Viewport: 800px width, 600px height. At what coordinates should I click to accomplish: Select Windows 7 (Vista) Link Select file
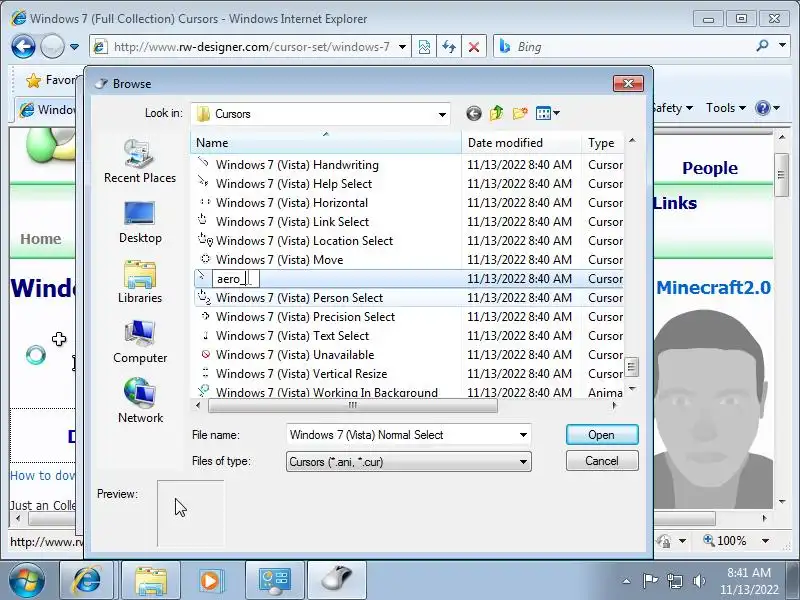click(292, 221)
